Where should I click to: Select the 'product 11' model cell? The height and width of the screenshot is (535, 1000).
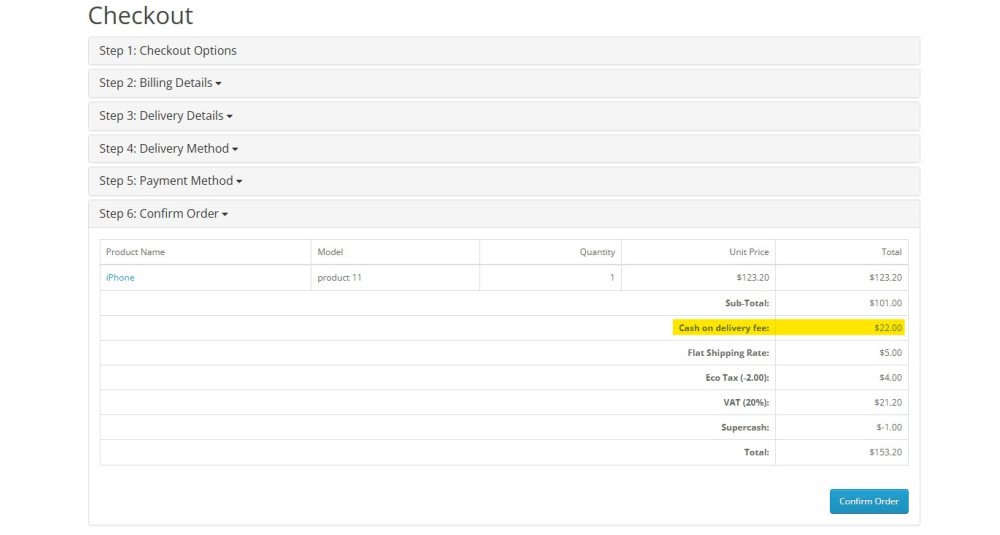339,277
